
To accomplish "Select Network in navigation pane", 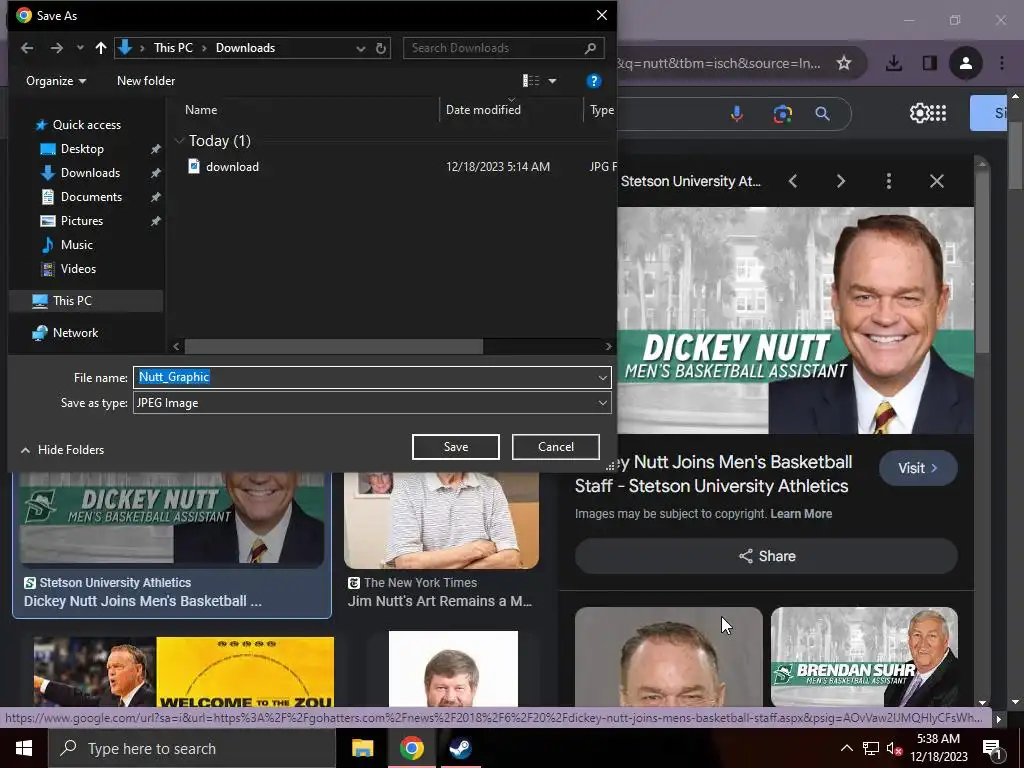I will point(75,333).
